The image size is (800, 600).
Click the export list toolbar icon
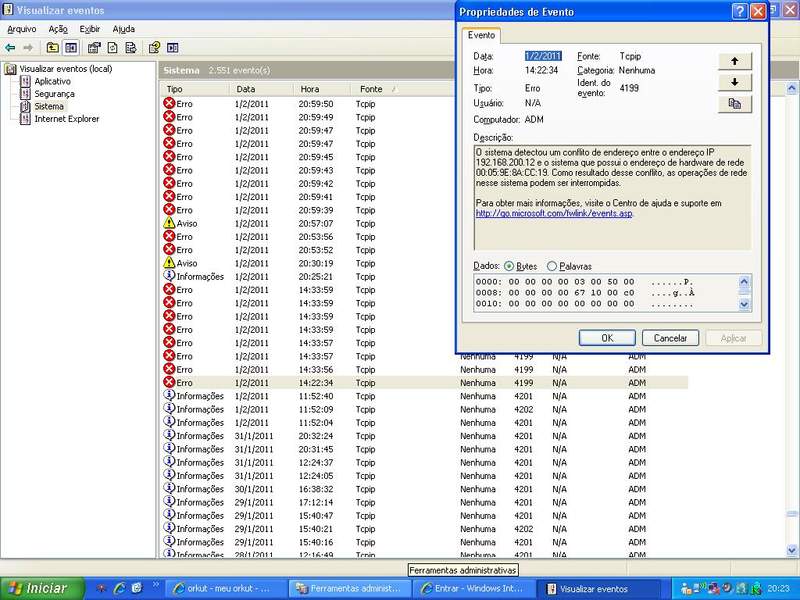pos(131,48)
